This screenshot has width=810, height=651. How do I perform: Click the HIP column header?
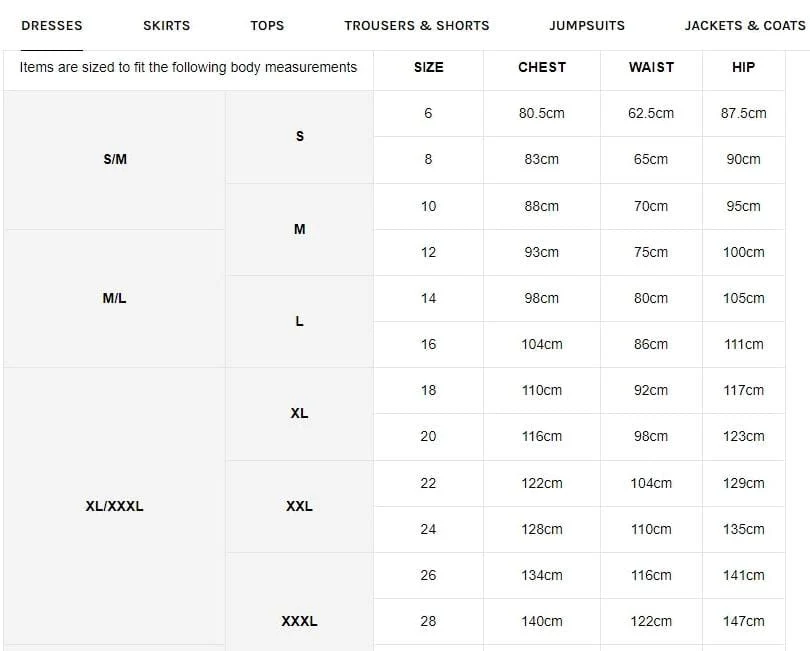(743, 67)
